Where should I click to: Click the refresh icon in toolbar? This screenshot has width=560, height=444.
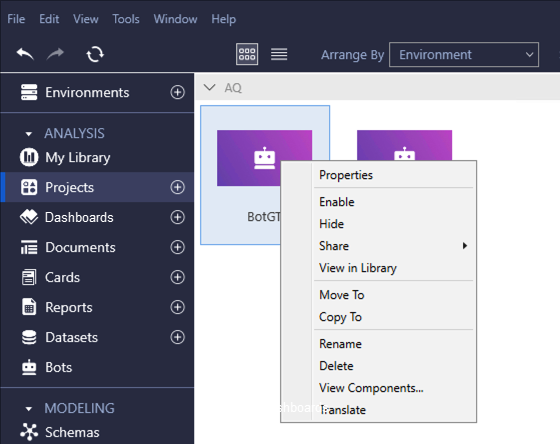click(95, 54)
